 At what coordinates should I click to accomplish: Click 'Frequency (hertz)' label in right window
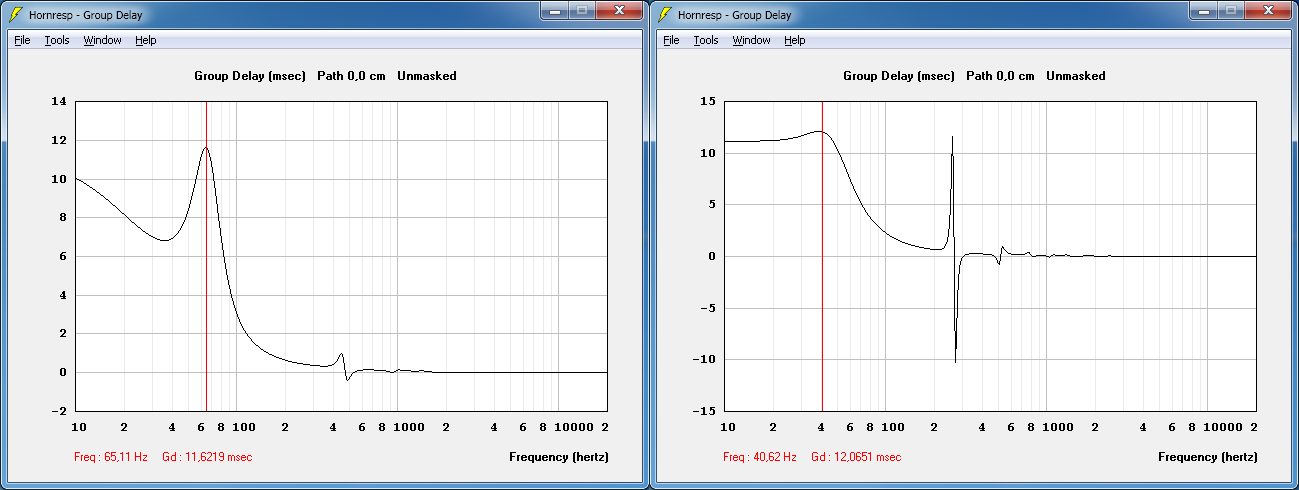pyautogui.click(x=1207, y=457)
